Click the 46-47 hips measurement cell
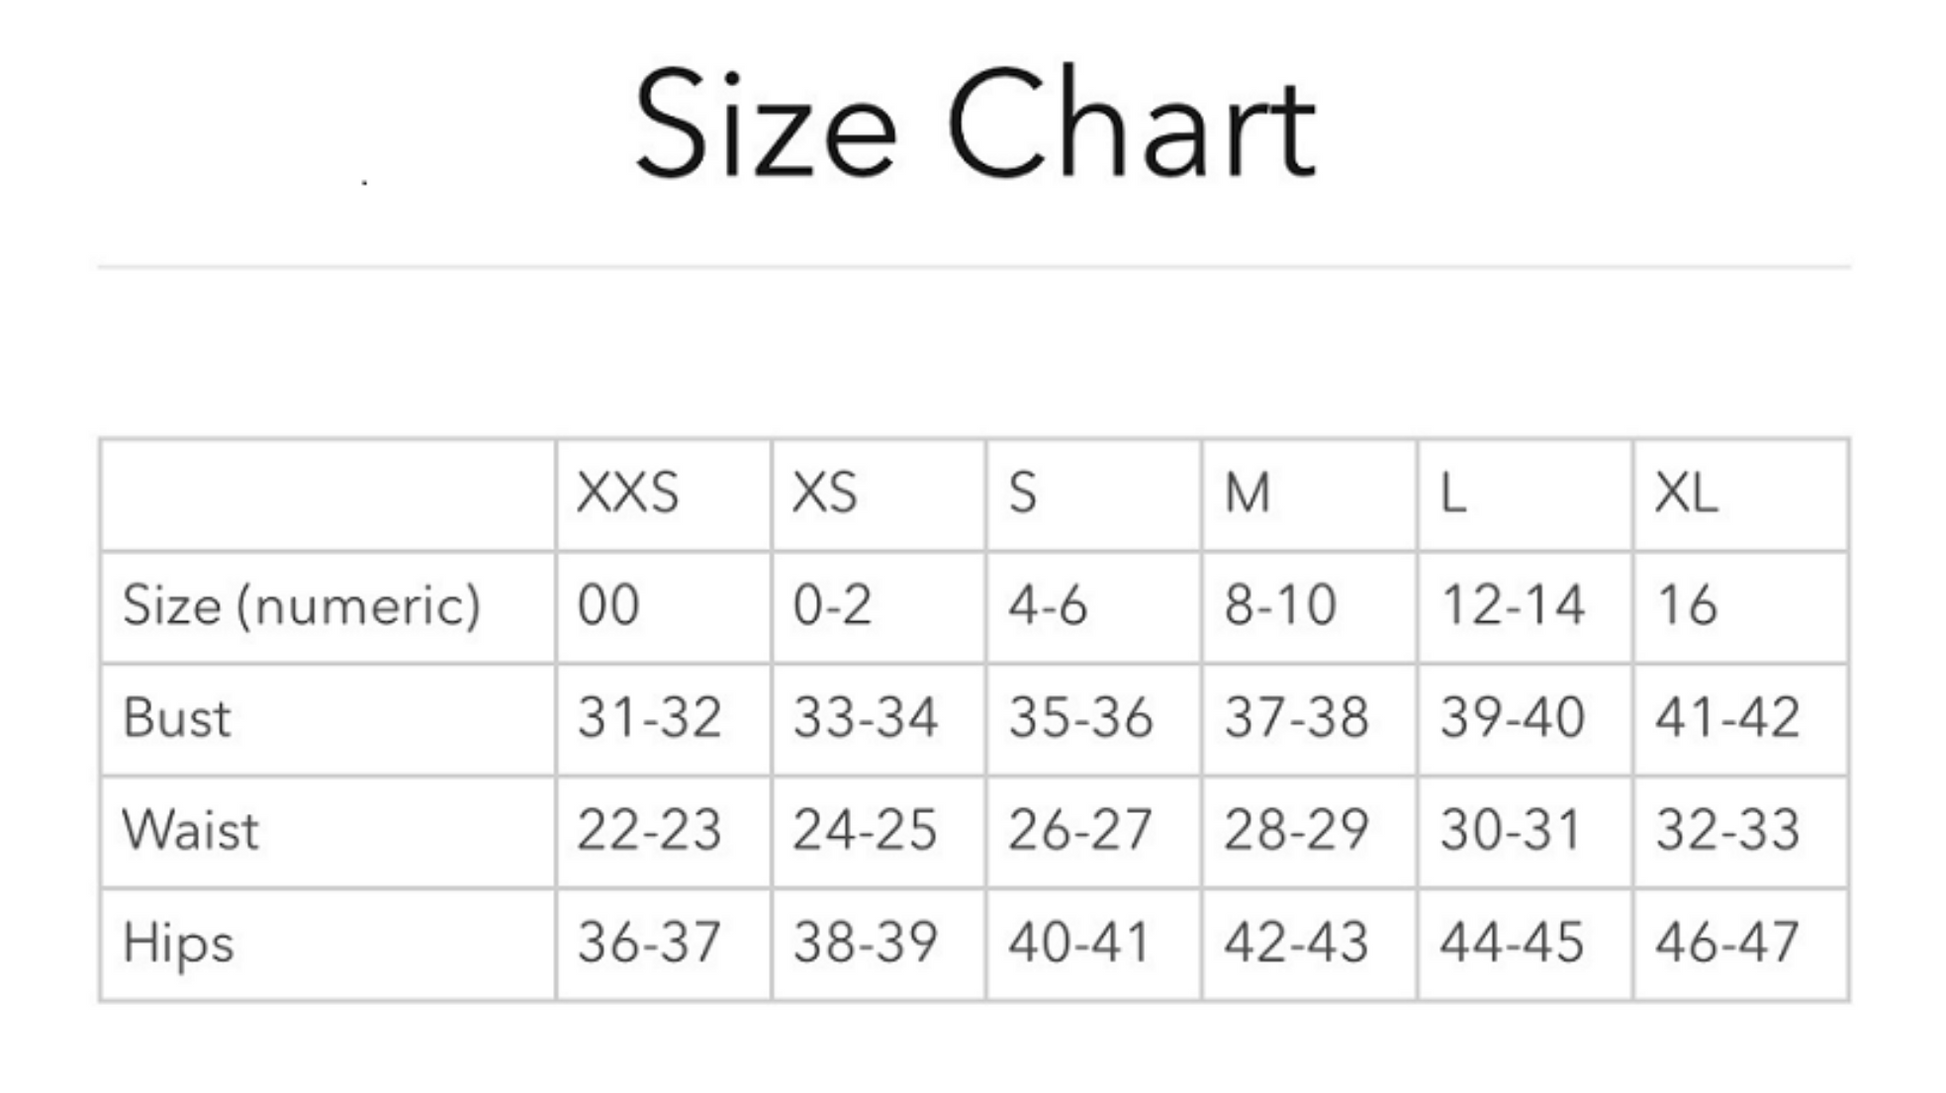1946x1093 pixels. (1727, 942)
